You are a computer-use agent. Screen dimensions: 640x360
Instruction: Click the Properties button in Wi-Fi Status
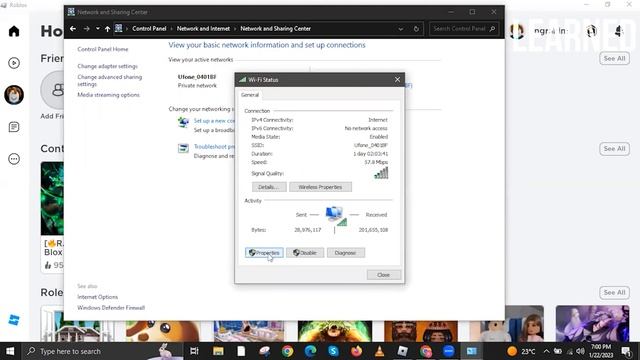click(264, 253)
